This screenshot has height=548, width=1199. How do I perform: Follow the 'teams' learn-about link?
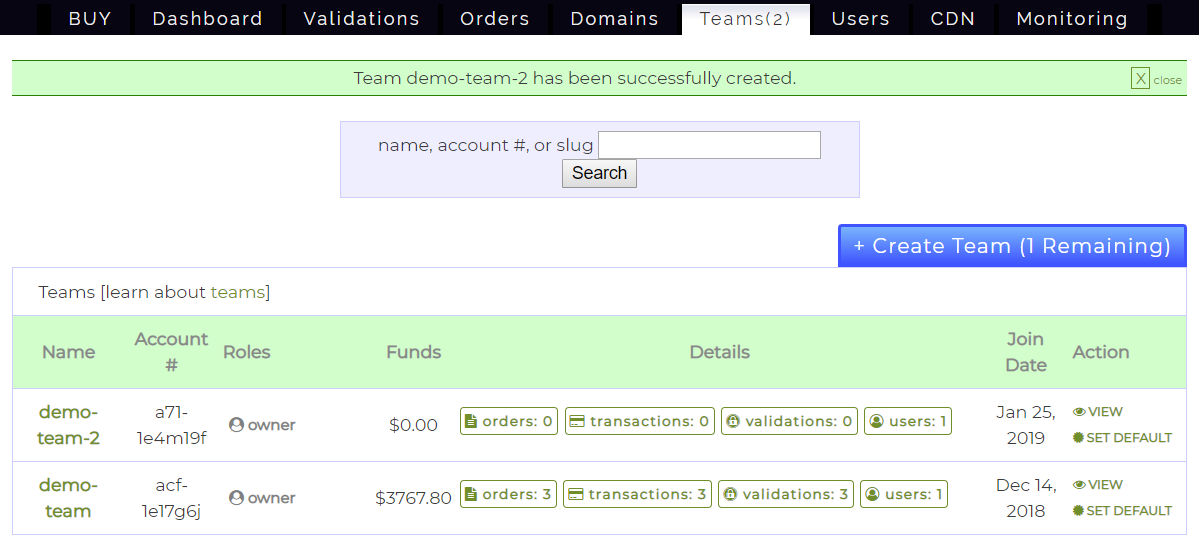coord(238,293)
